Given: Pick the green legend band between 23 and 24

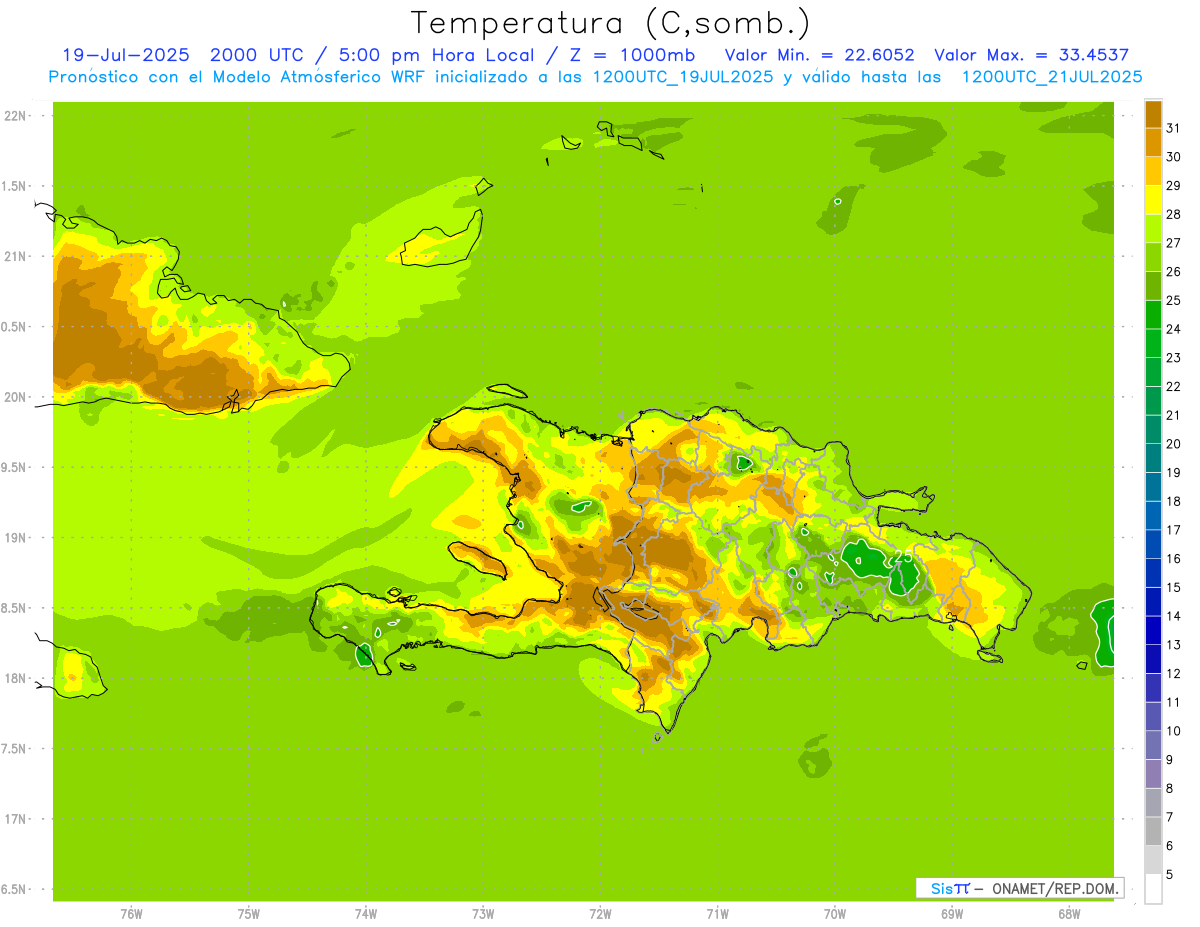Looking at the screenshot, I should click(x=1153, y=343).
